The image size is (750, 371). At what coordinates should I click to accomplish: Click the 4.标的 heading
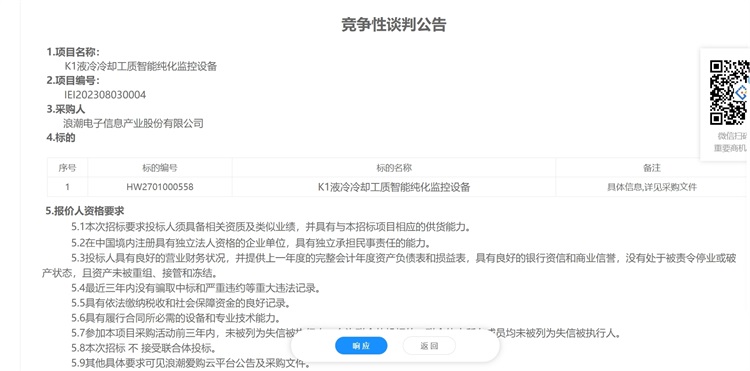pyautogui.click(x=61, y=138)
